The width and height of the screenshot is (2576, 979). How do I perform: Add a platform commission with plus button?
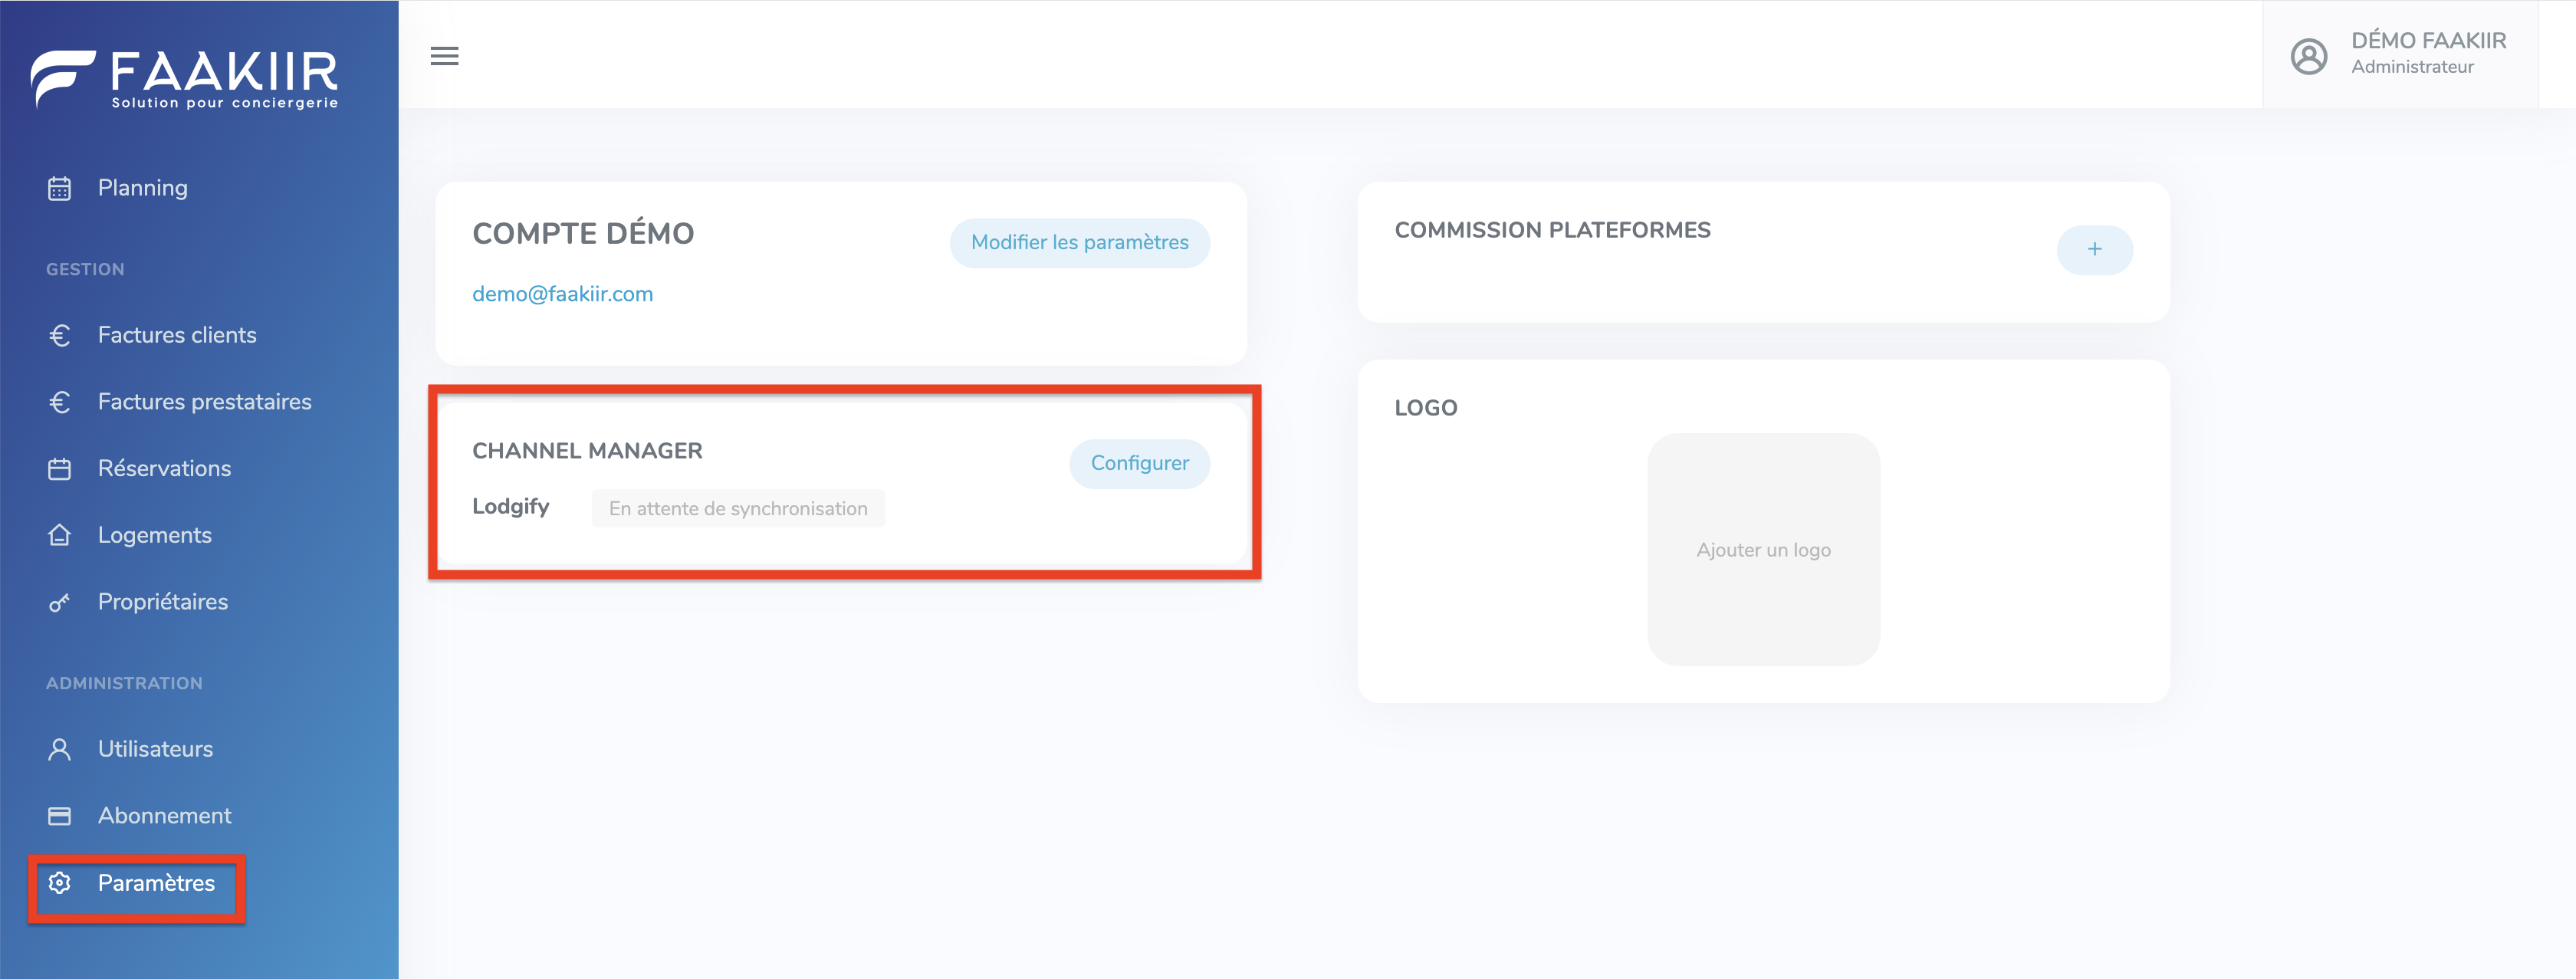click(x=2094, y=249)
